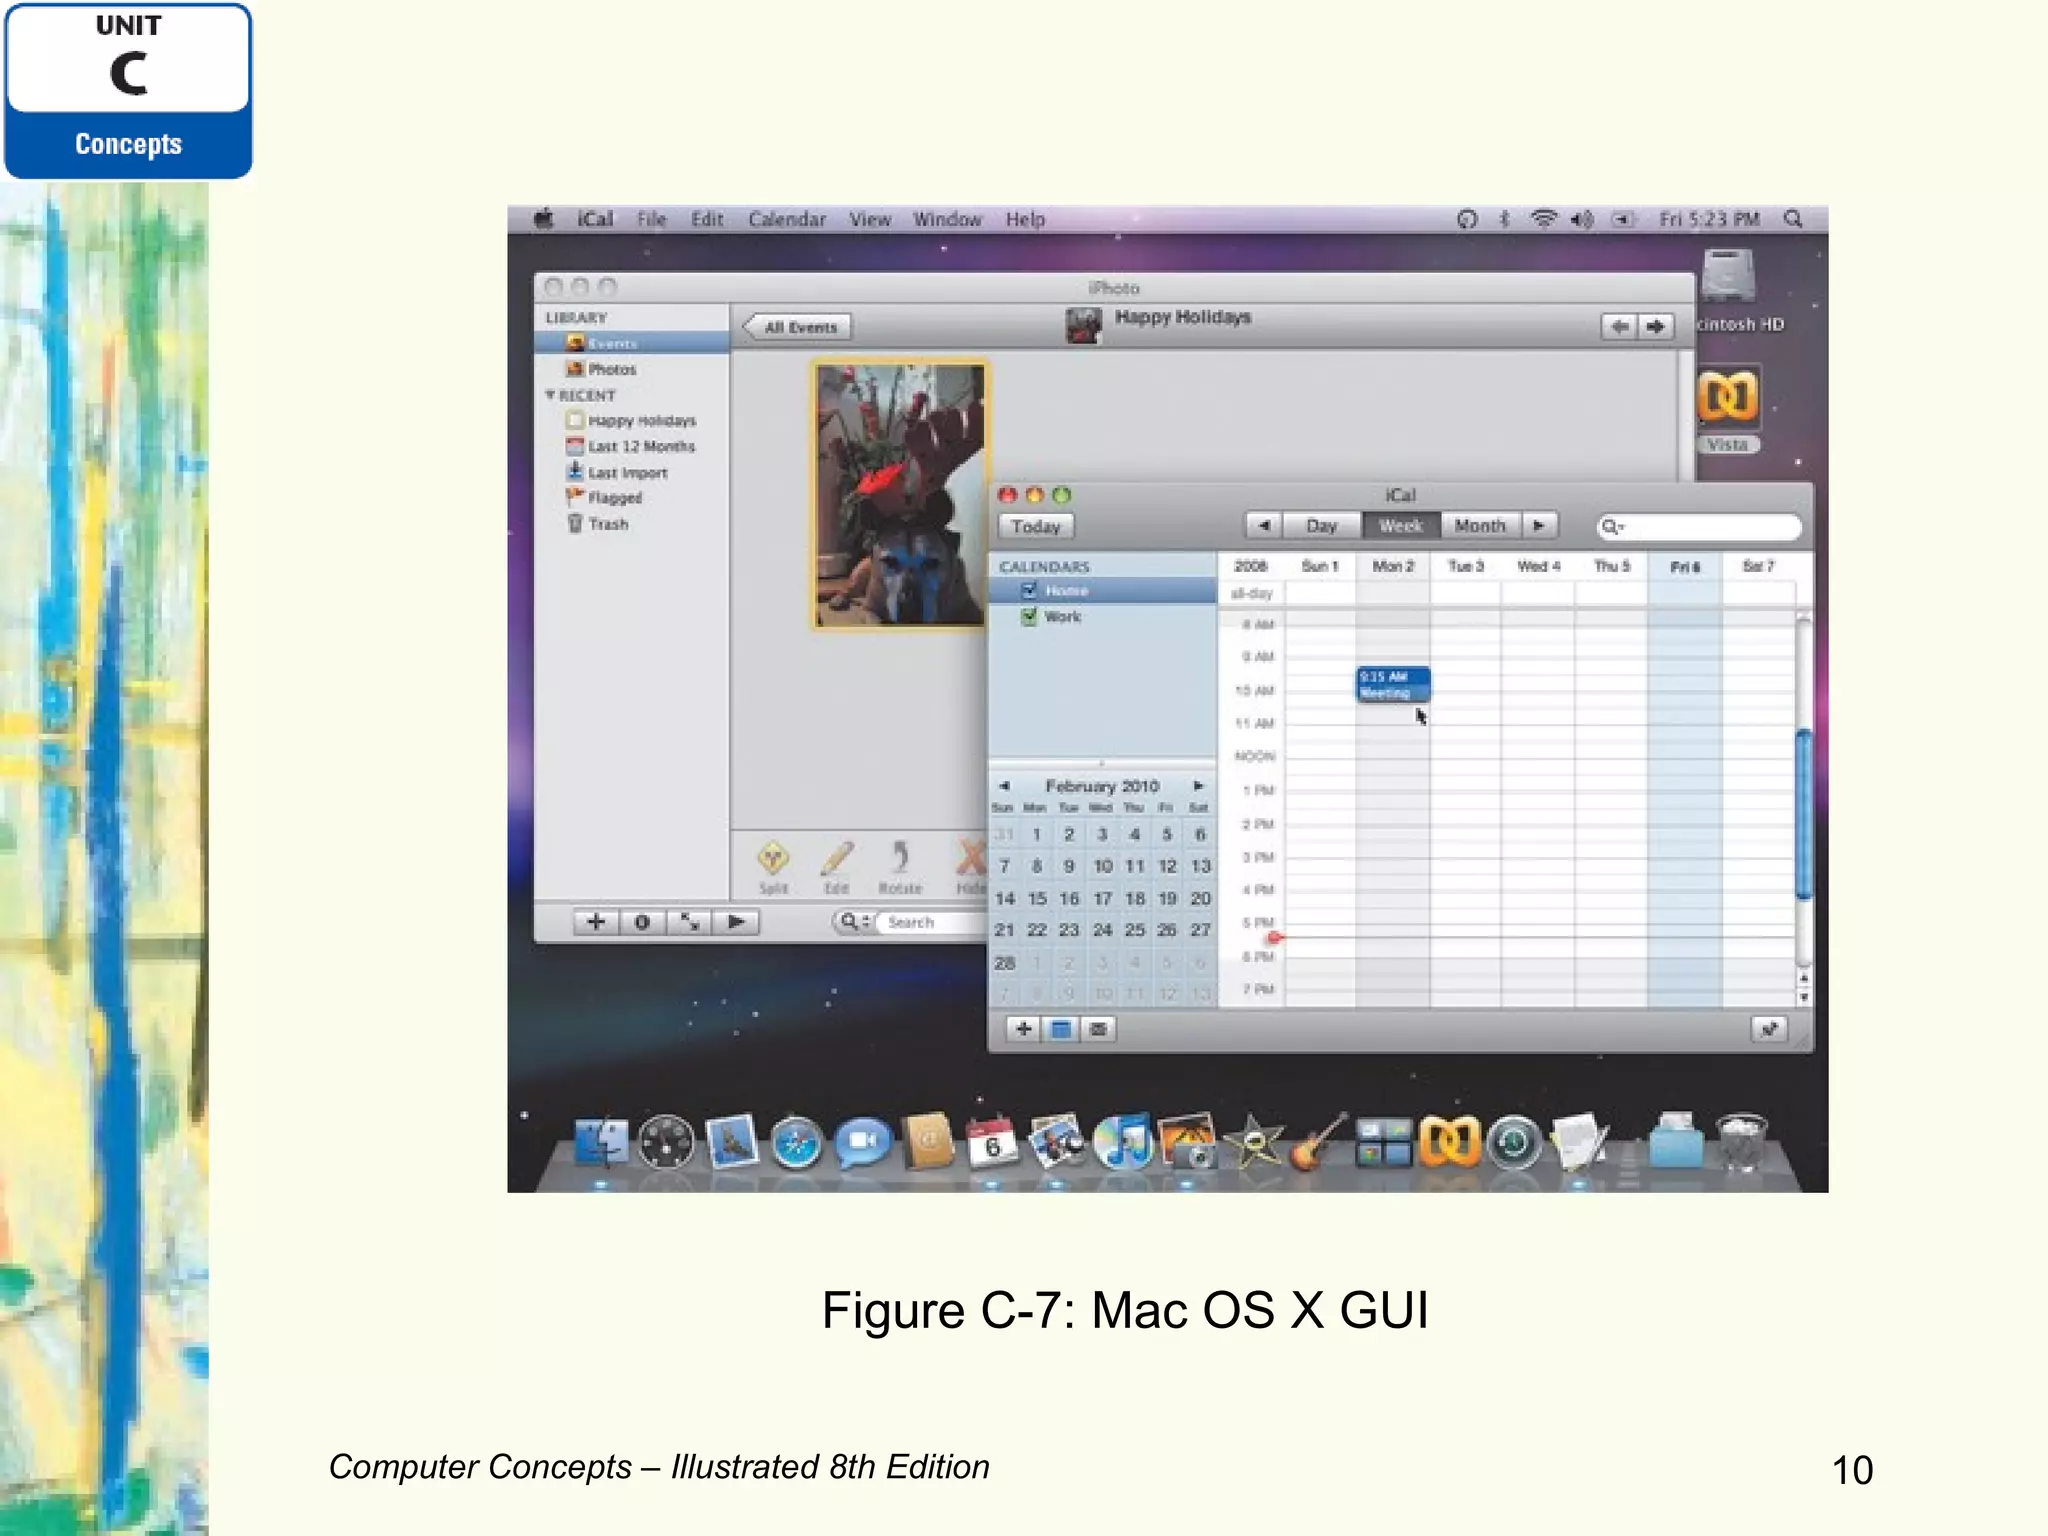The height and width of the screenshot is (1536, 2048).
Task: Go to next event arrow in iPhoto
Action: click(1656, 327)
